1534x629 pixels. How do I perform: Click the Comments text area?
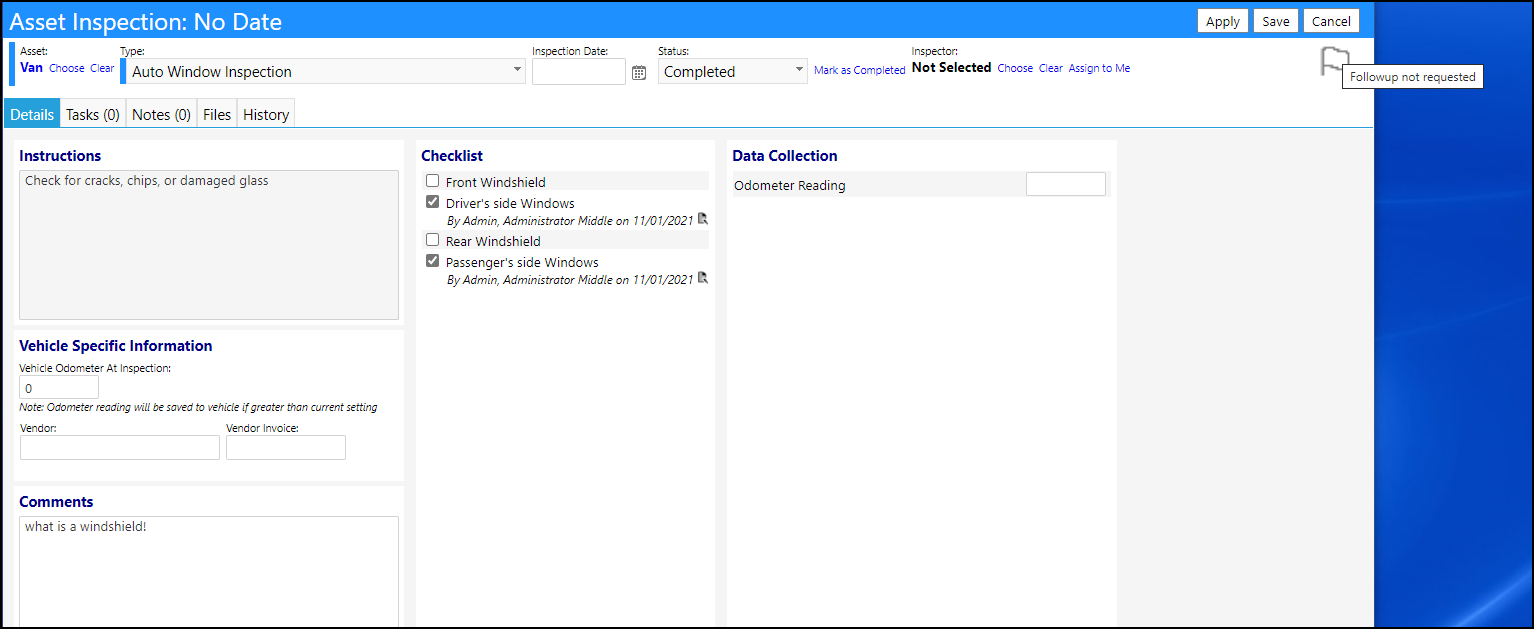click(209, 572)
